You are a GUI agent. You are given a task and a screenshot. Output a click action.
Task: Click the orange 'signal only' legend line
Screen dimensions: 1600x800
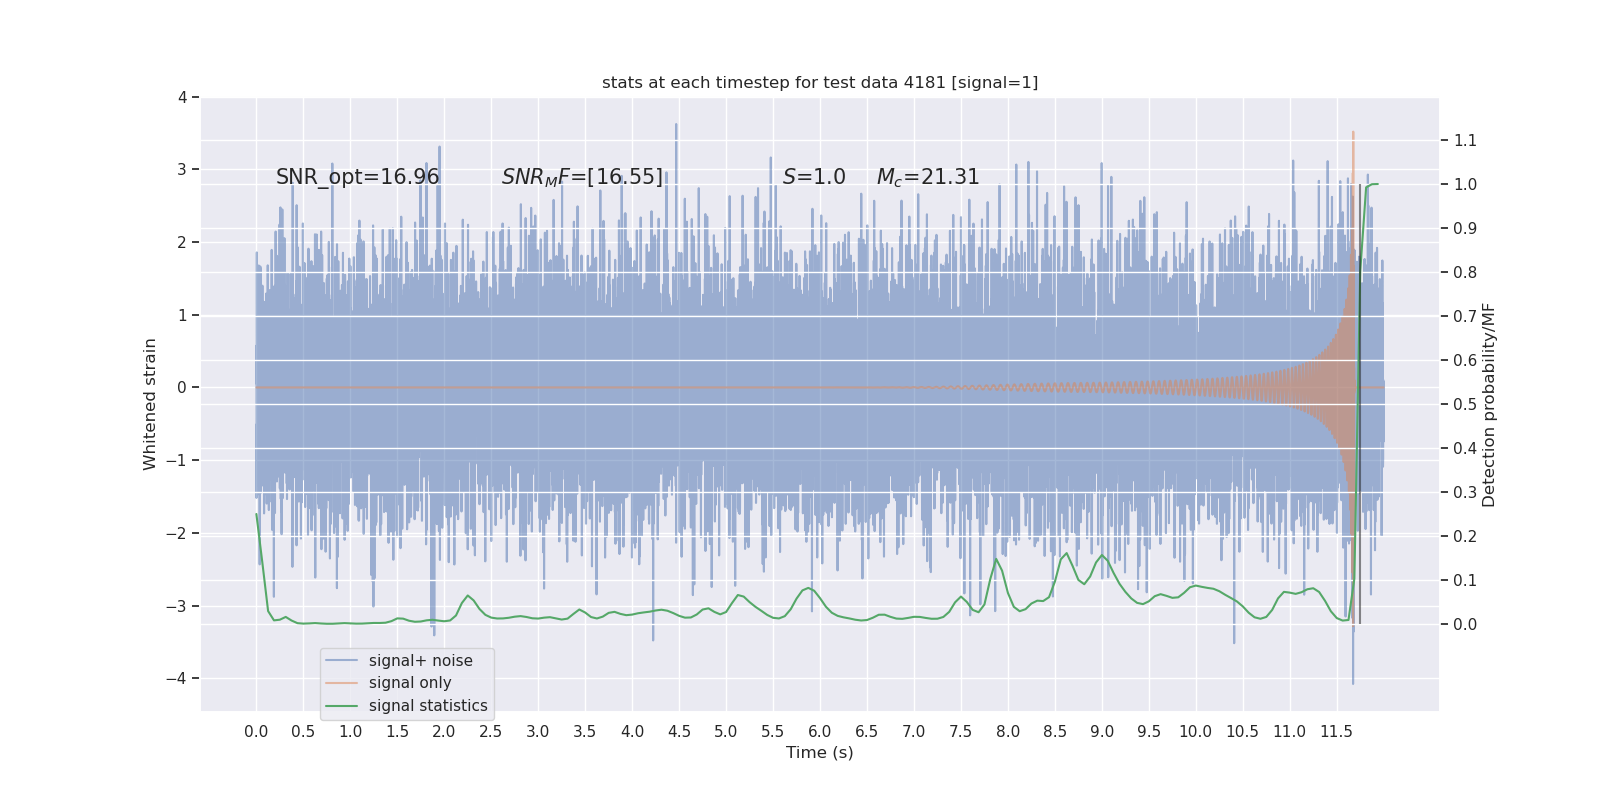[x=341, y=683]
